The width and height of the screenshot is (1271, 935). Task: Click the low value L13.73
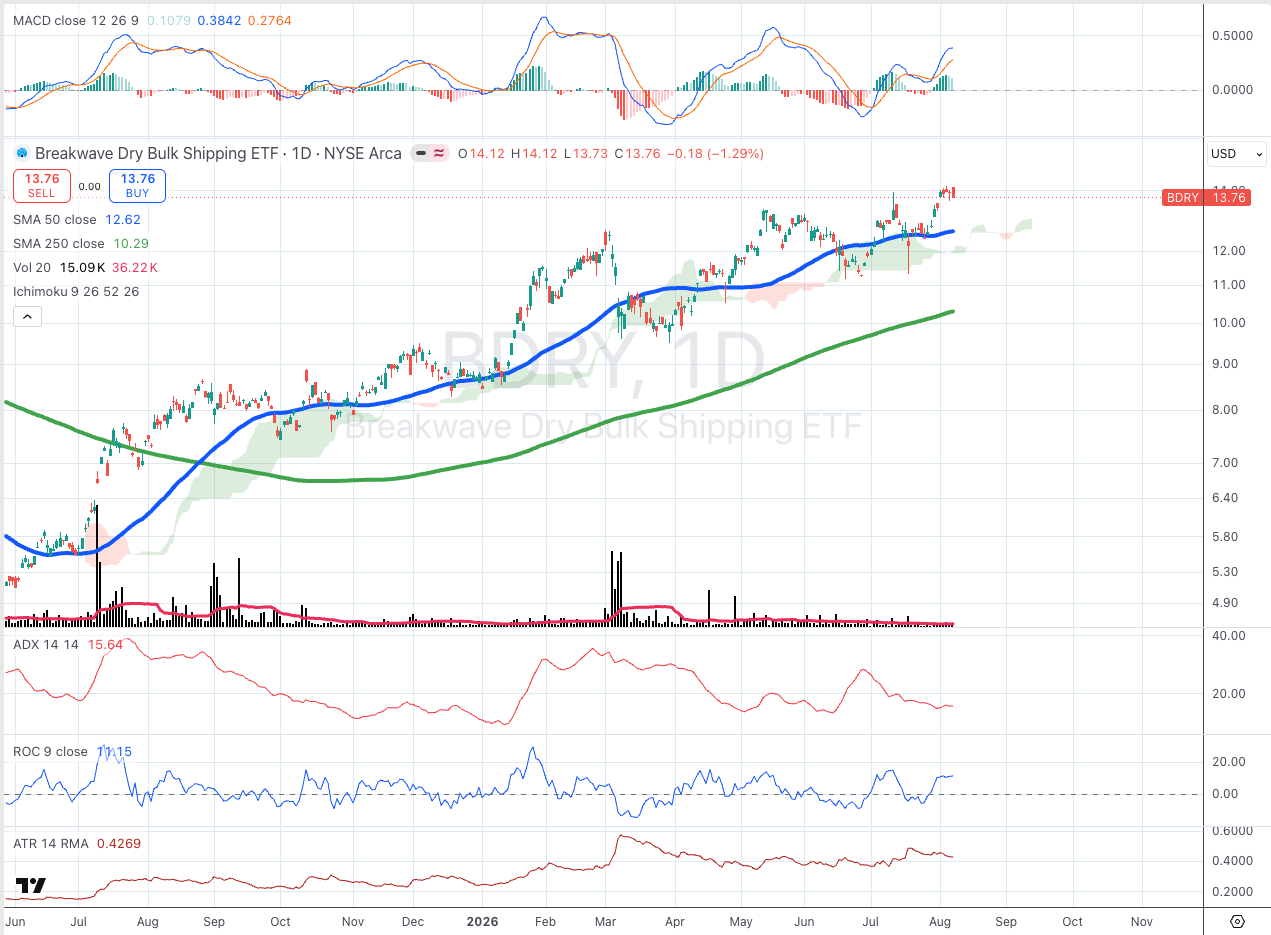tap(586, 154)
